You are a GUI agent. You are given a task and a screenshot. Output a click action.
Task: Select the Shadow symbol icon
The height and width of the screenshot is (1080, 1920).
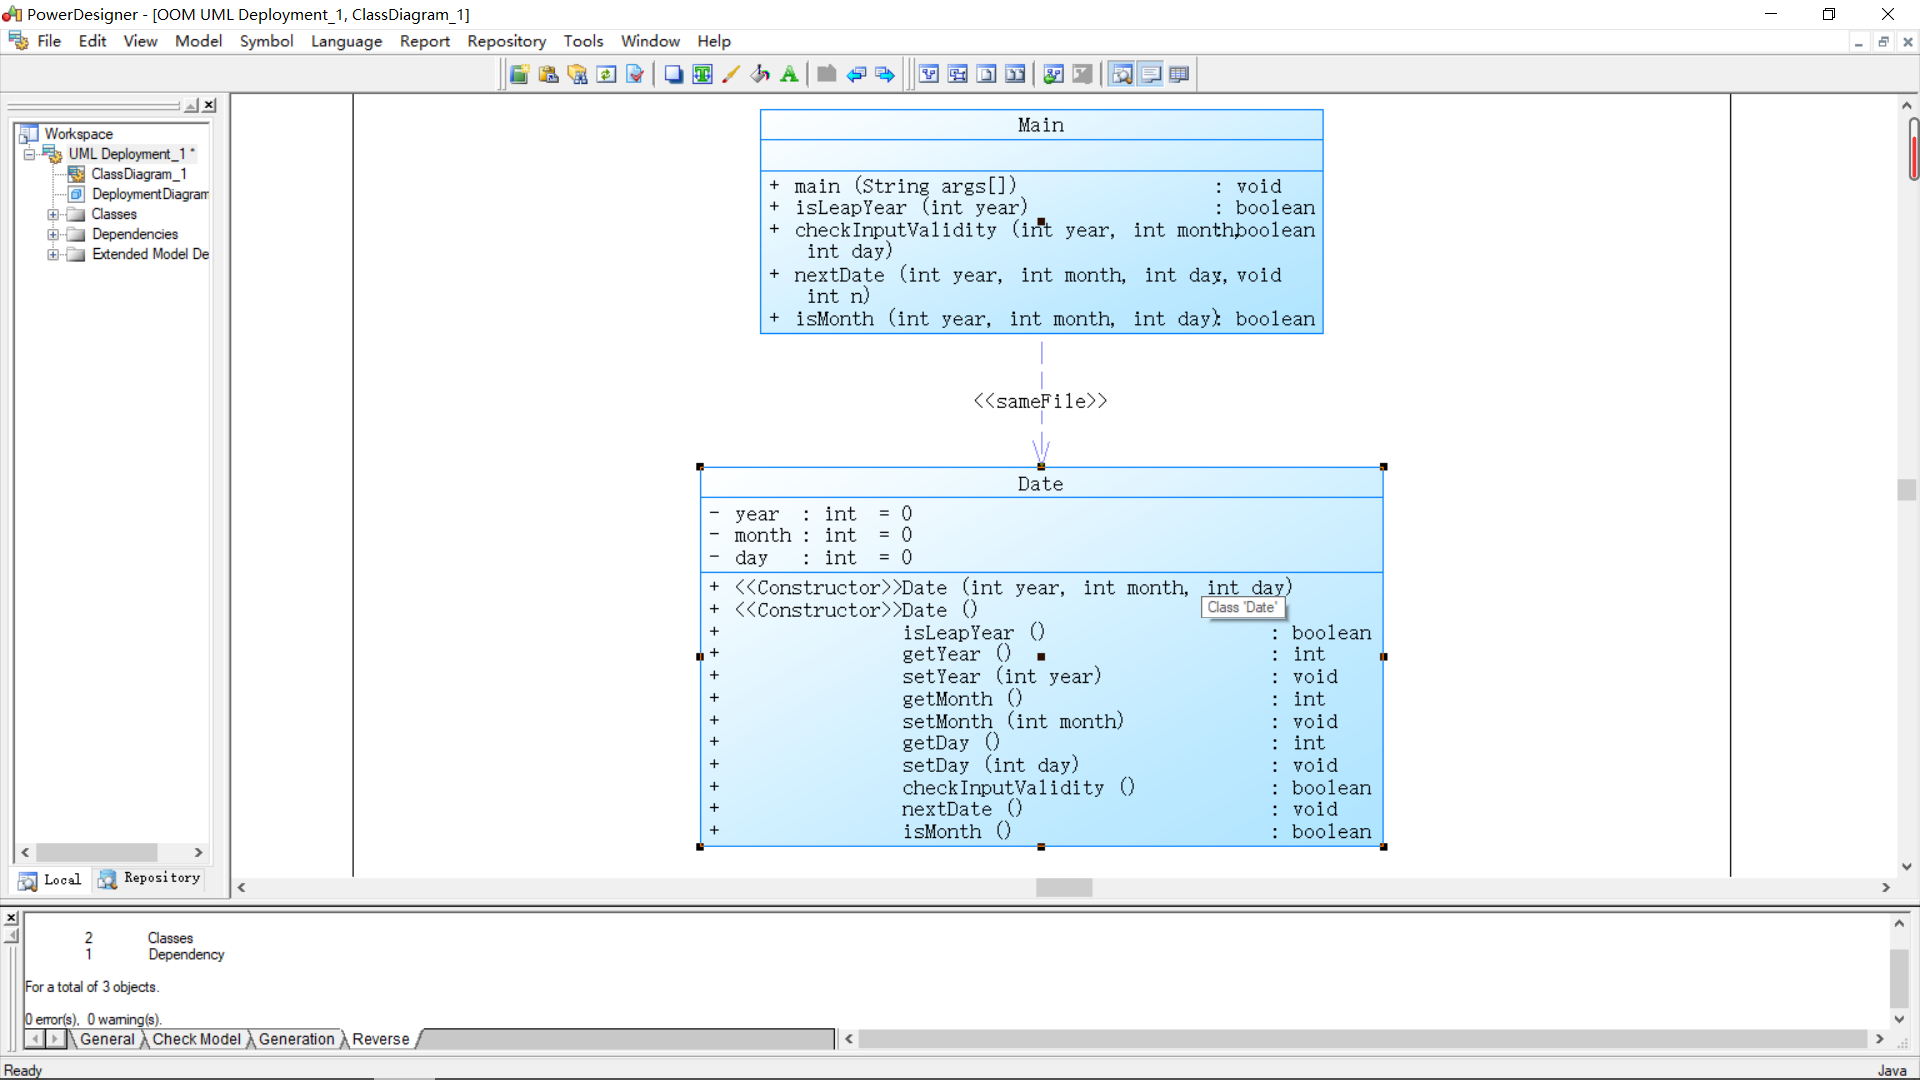[x=674, y=74]
